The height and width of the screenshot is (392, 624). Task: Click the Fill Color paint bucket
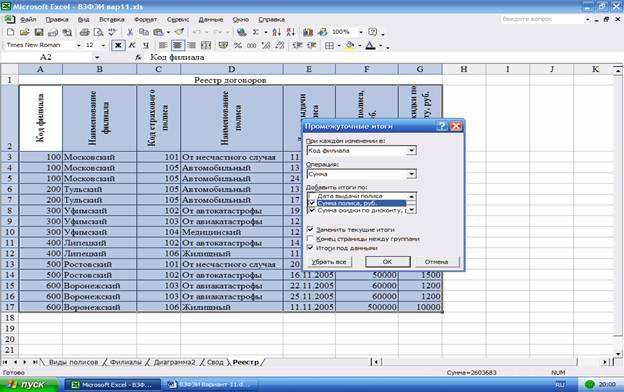click(x=350, y=46)
